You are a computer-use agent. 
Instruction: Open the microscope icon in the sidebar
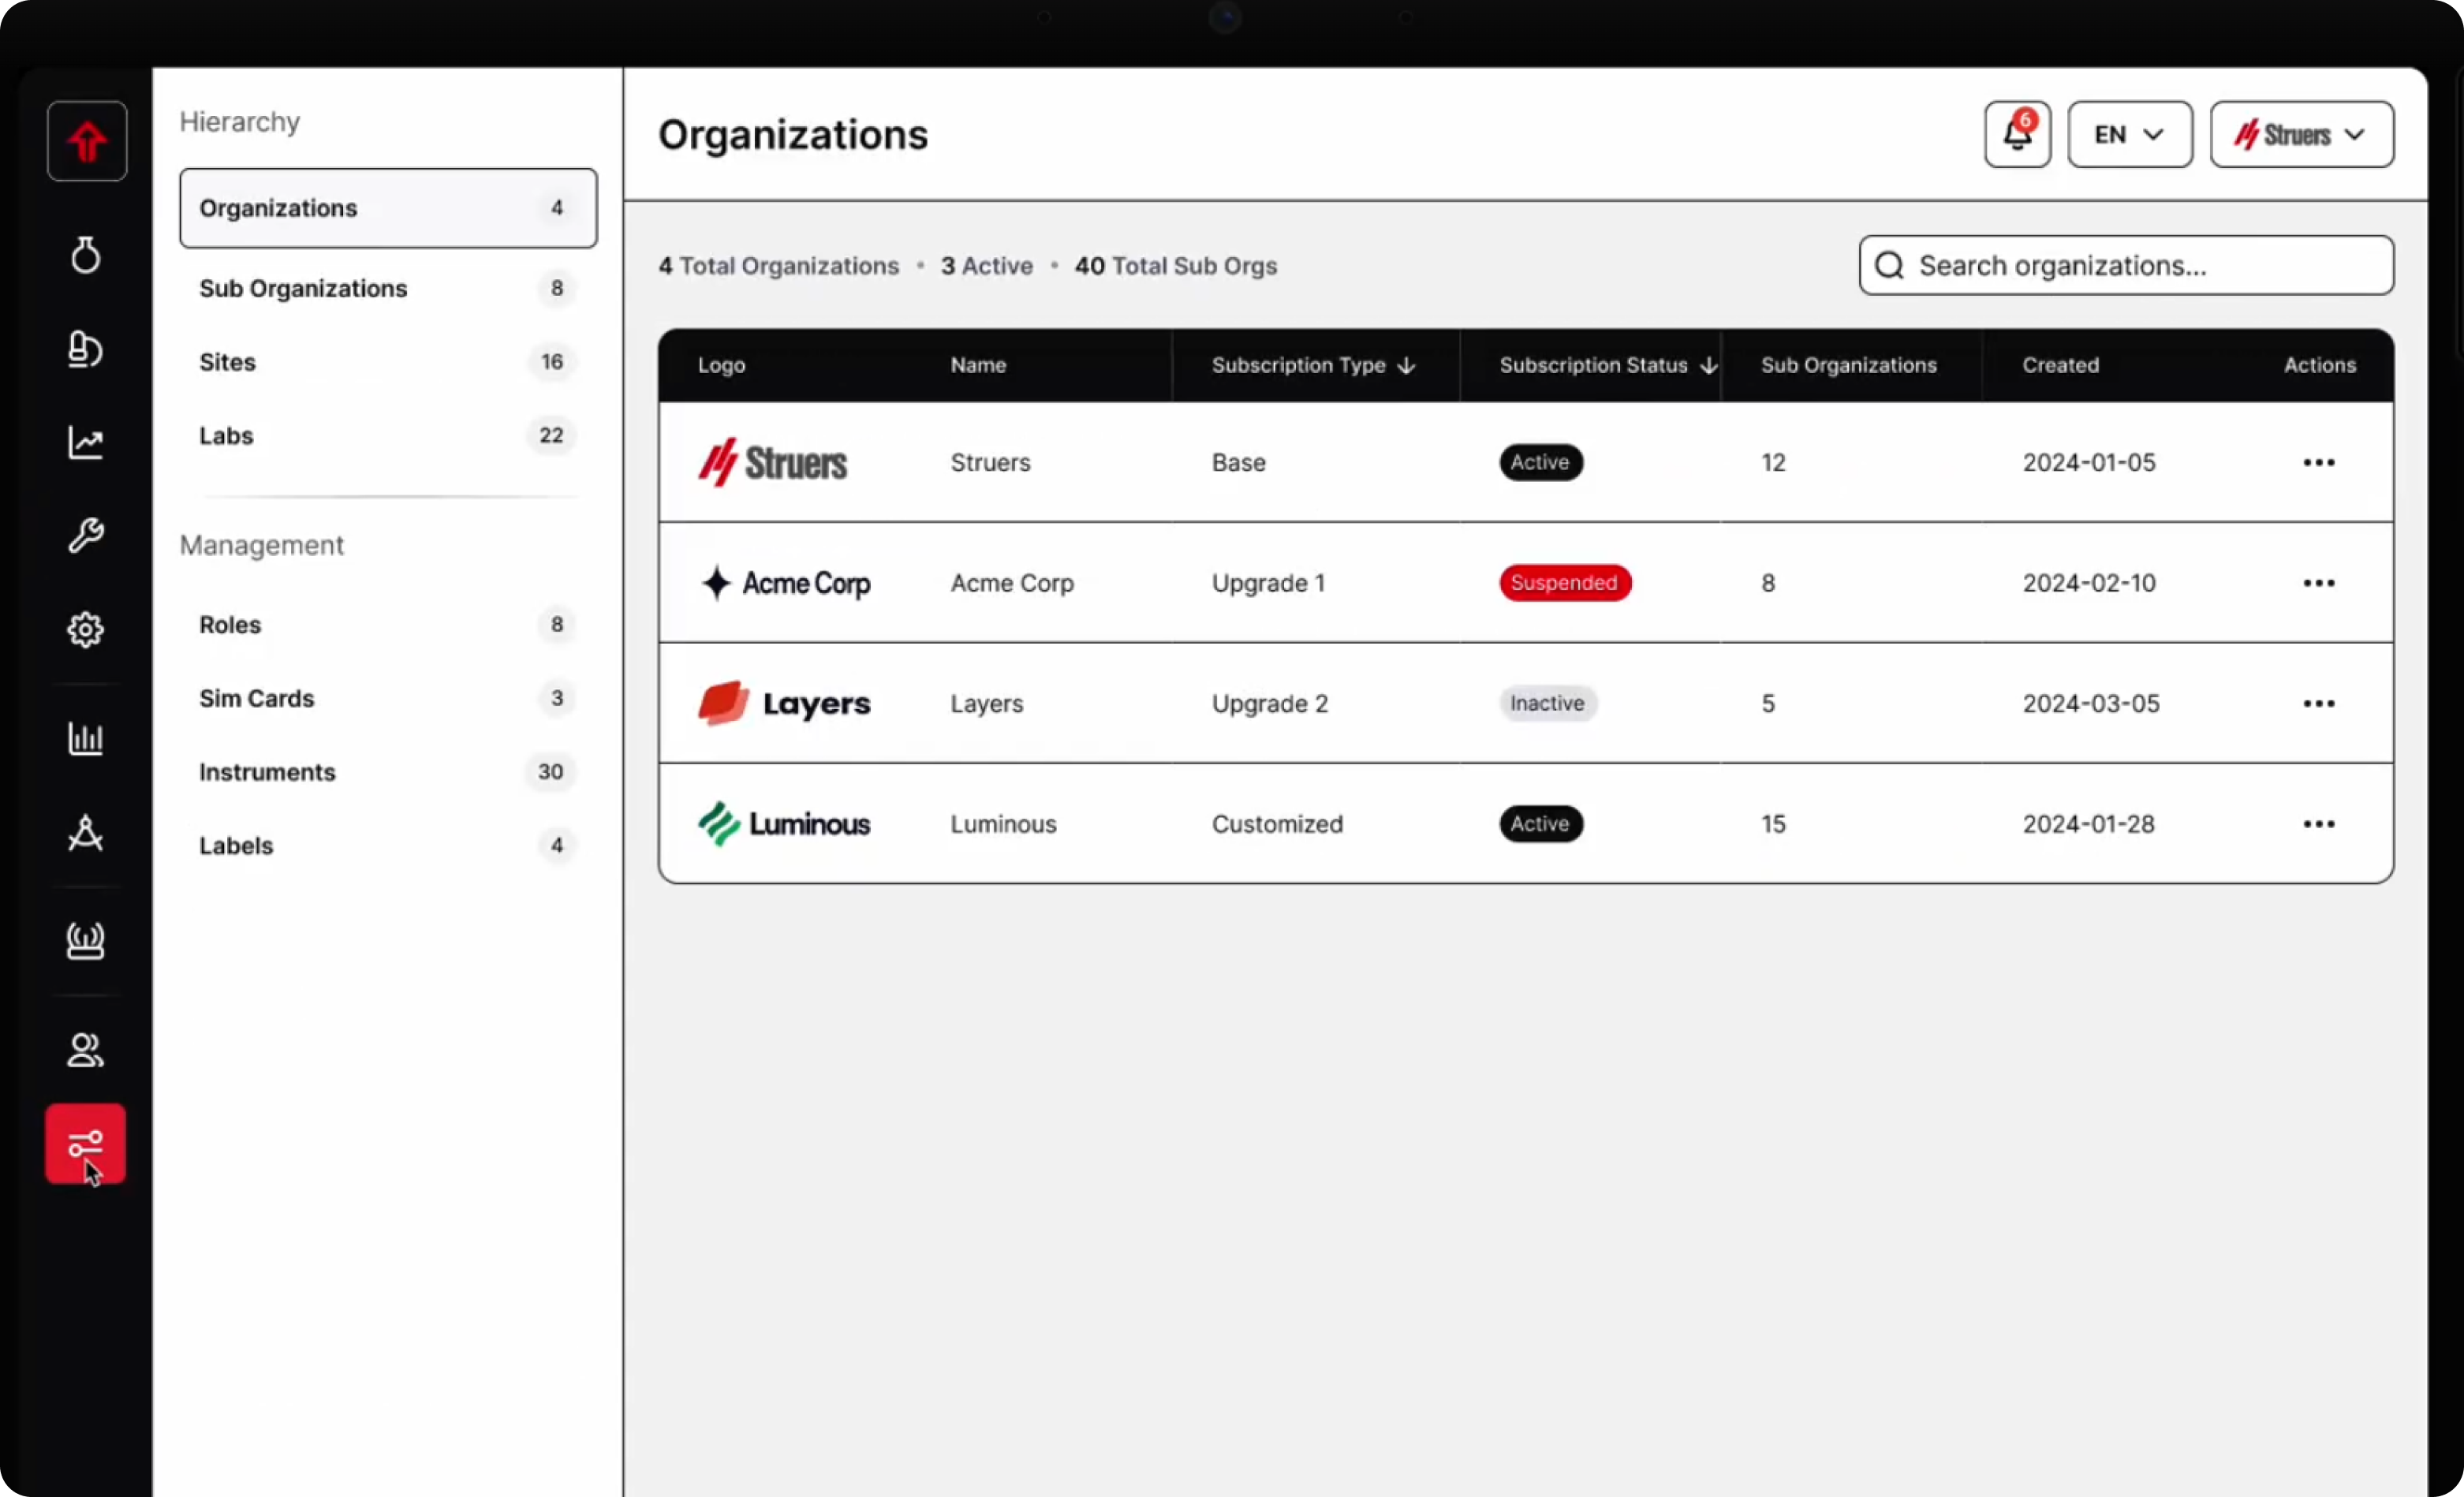tap(86, 349)
